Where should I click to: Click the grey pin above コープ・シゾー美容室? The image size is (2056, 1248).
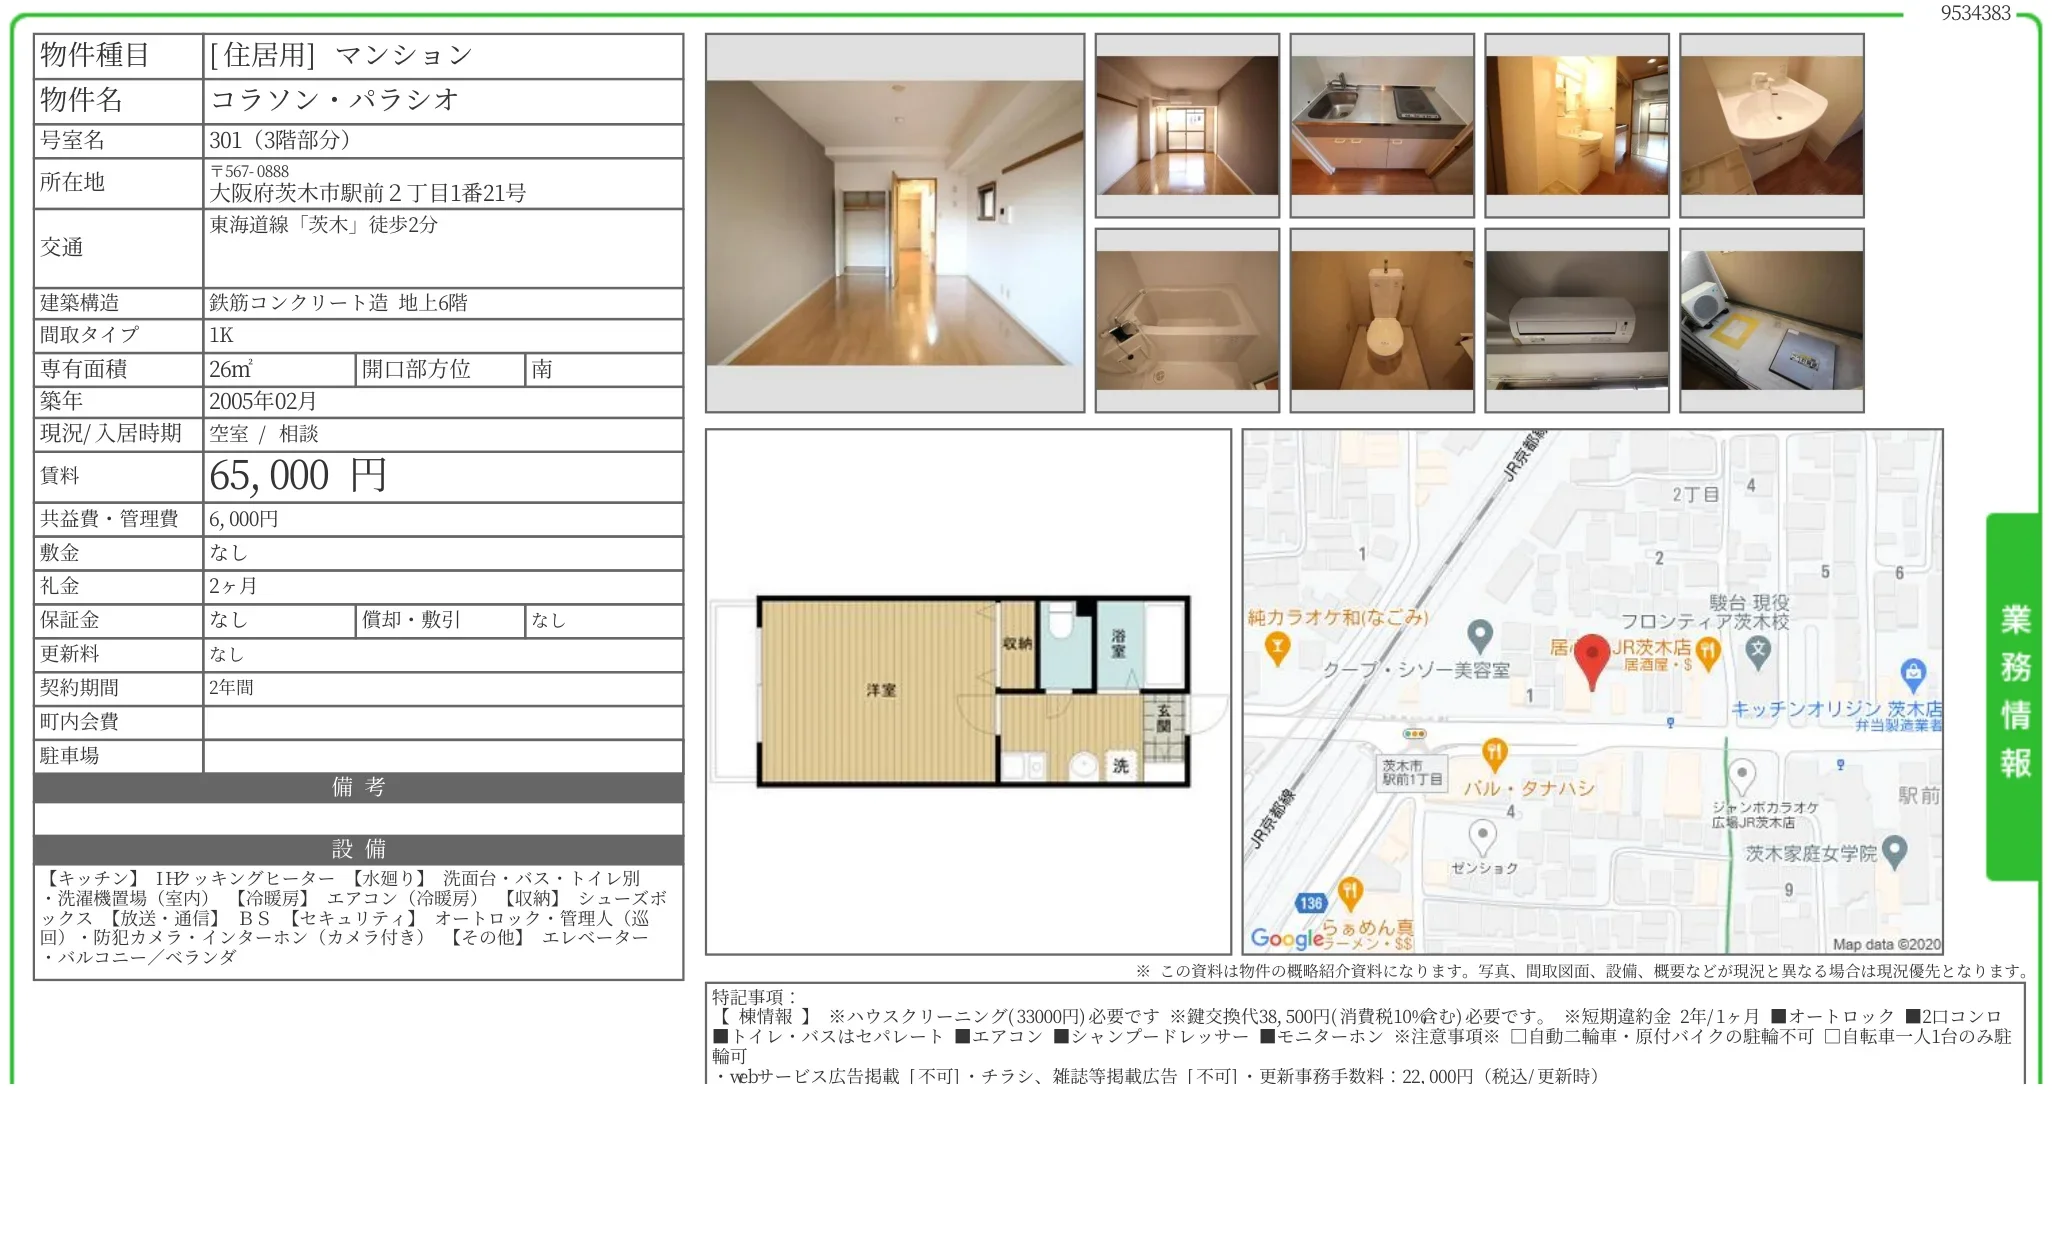1480,635
